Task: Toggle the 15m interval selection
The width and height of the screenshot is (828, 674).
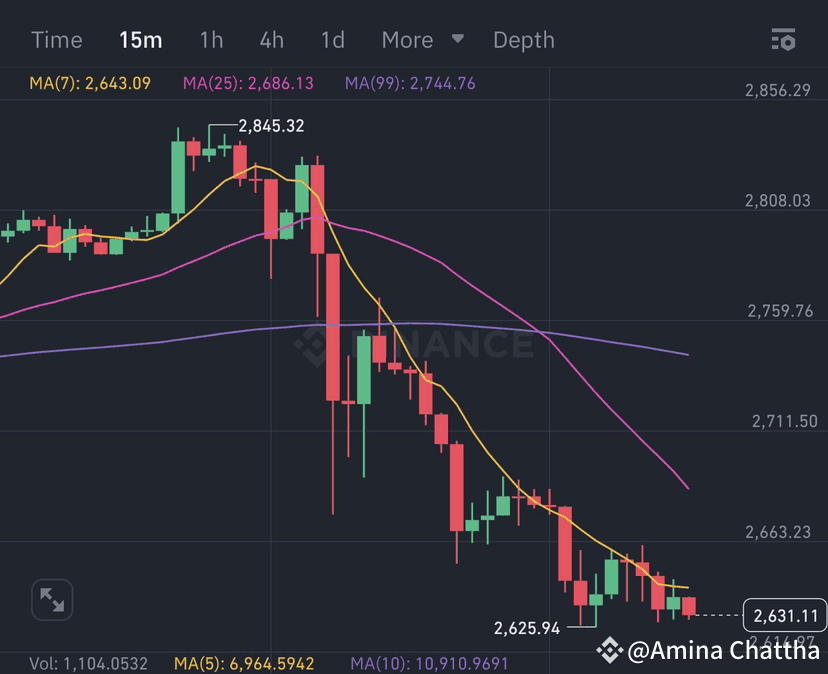Action: pyautogui.click(x=141, y=40)
